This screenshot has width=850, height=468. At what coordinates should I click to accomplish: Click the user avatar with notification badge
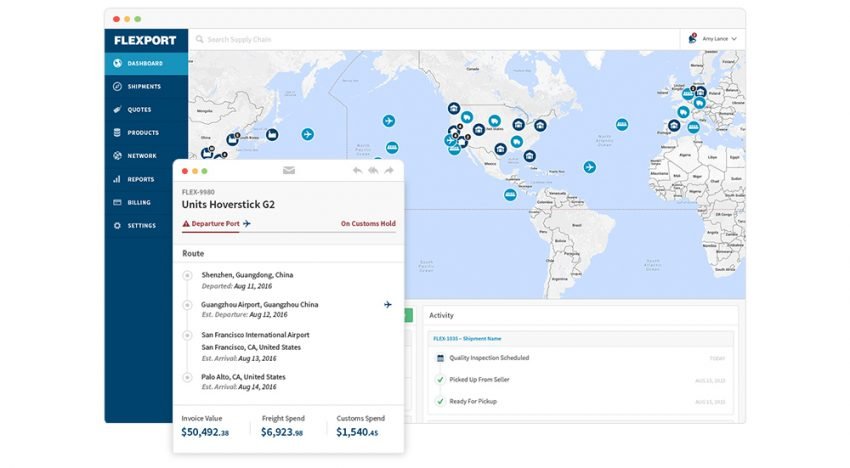[692, 39]
